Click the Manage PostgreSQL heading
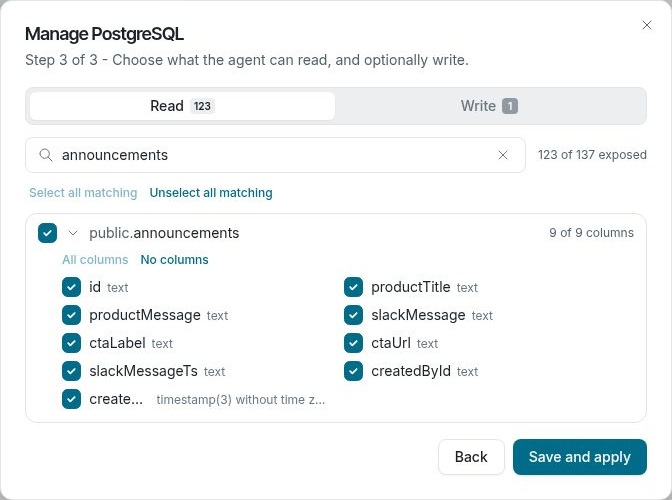 pyautogui.click(x=105, y=34)
